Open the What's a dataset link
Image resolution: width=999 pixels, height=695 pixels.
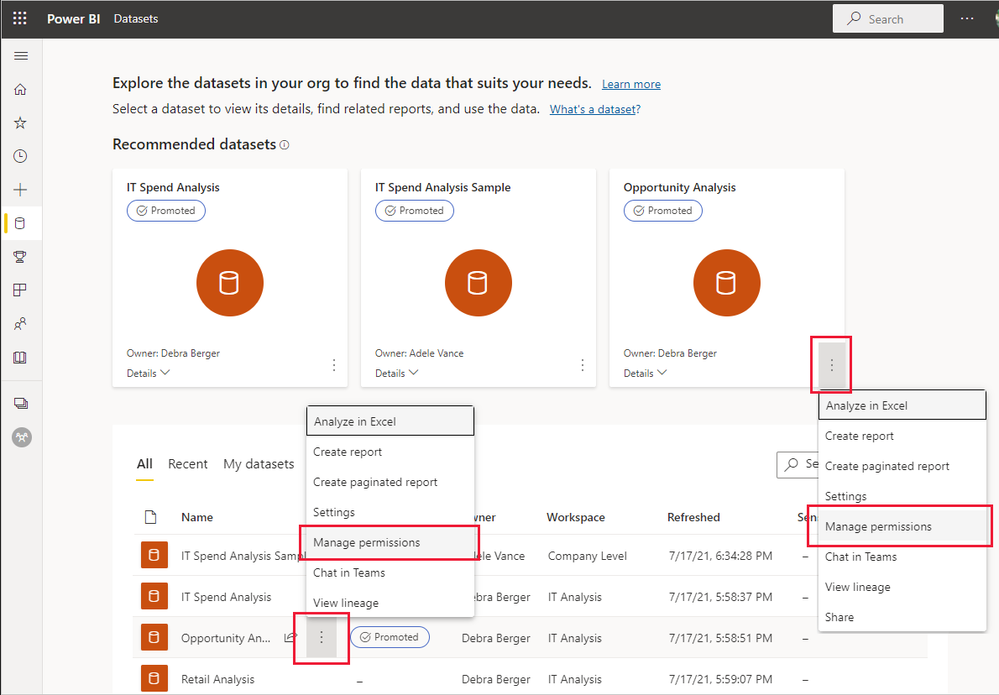point(595,109)
